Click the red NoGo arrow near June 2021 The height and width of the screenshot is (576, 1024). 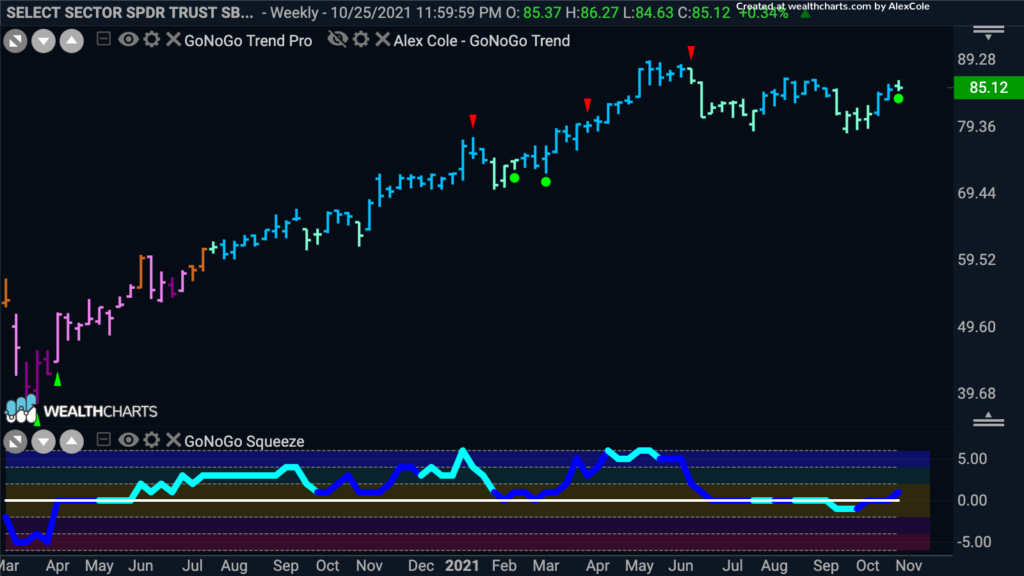coord(691,52)
